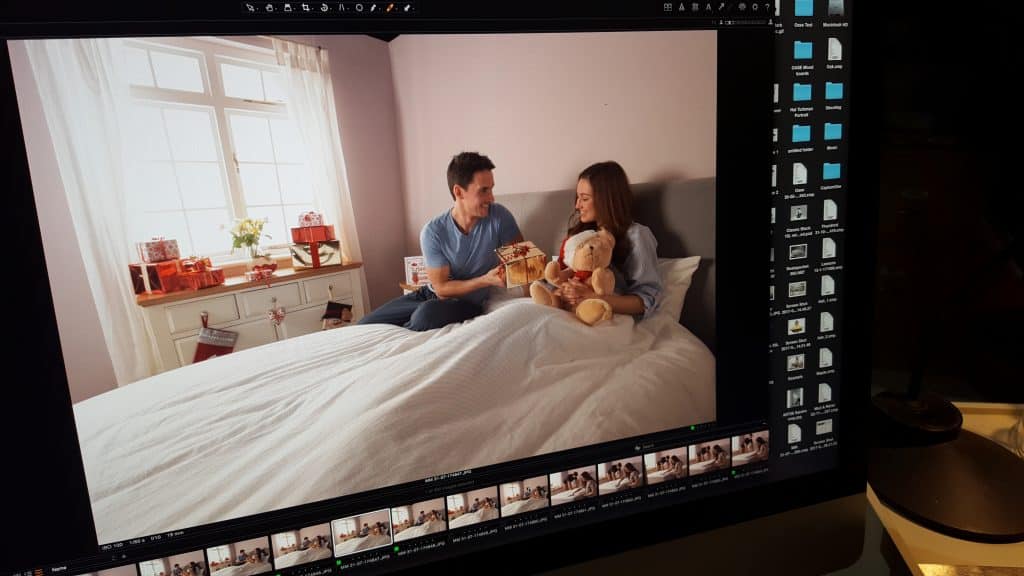Viewport: 1024px width, 576px height.
Task: Open the crop tool's dropdown options
Action: (x=312, y=9)
